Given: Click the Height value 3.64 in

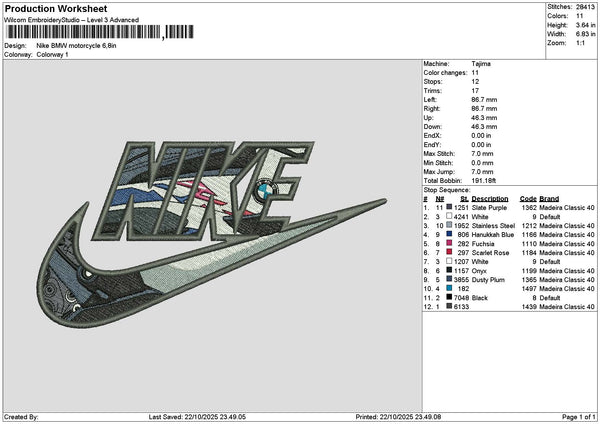Looking at the screenshot, I should tap(585, 25).
